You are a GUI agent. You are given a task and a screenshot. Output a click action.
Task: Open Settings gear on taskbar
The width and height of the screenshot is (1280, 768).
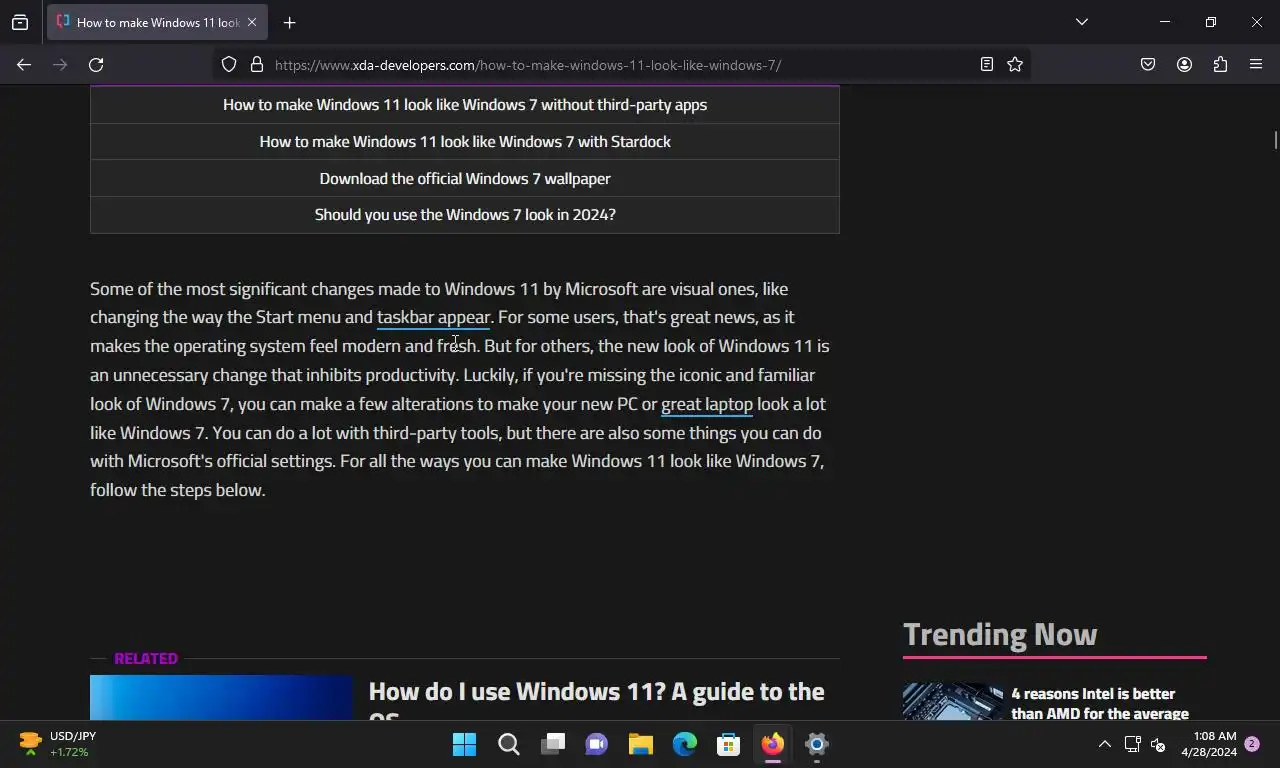coord(817,744)
